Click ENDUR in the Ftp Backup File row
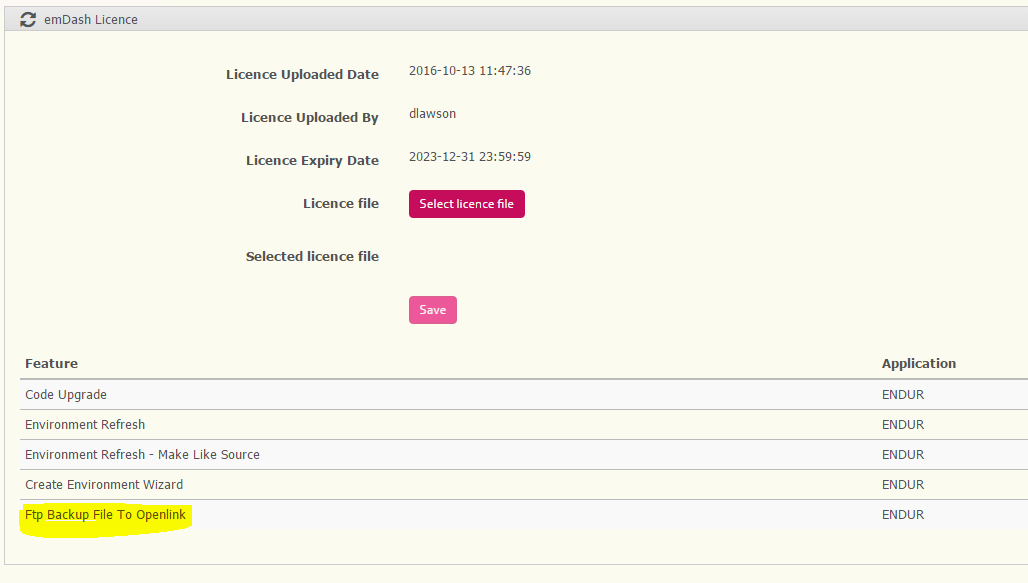 click(x=903, y=515)
